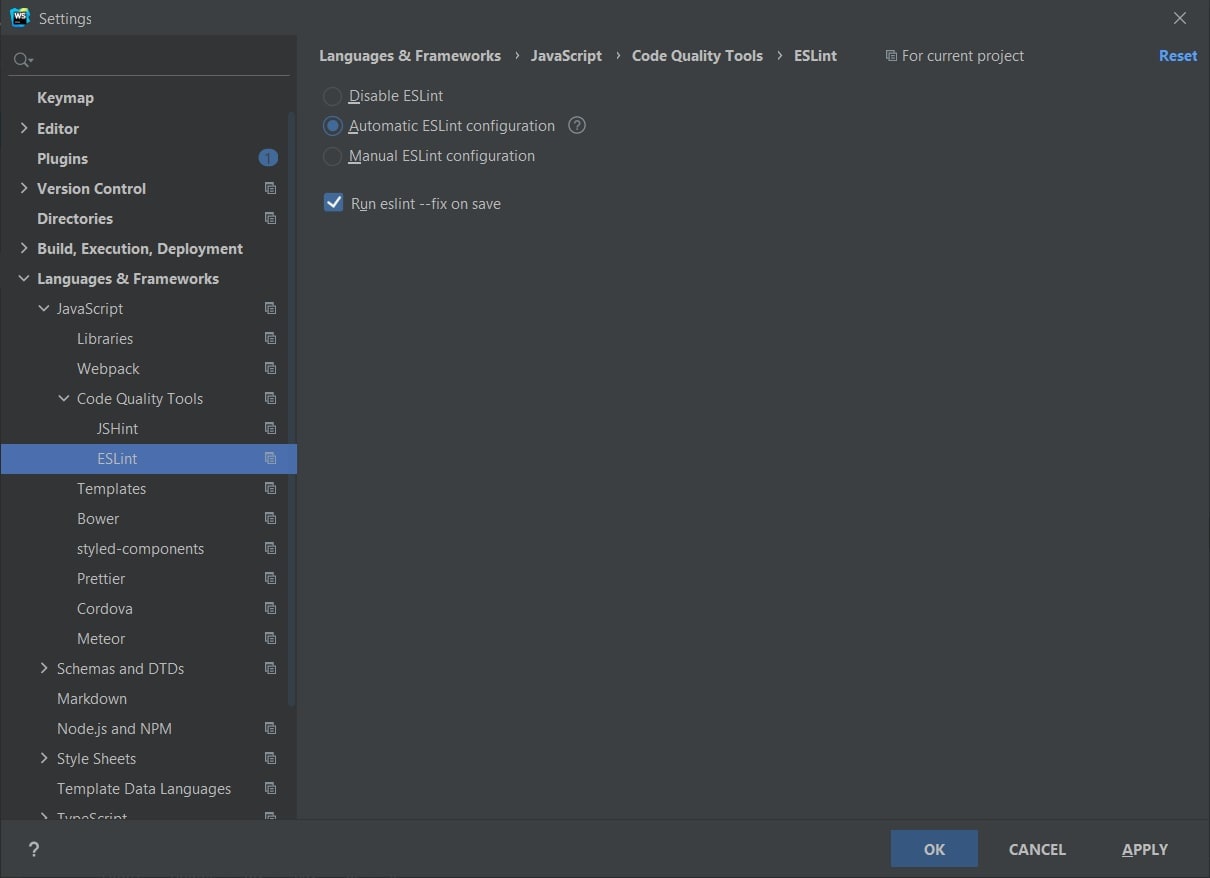Click the question mark help button at bottom left
Image resolution: width=1210 pixels, height=878 pixels.
tap(34, 849)
